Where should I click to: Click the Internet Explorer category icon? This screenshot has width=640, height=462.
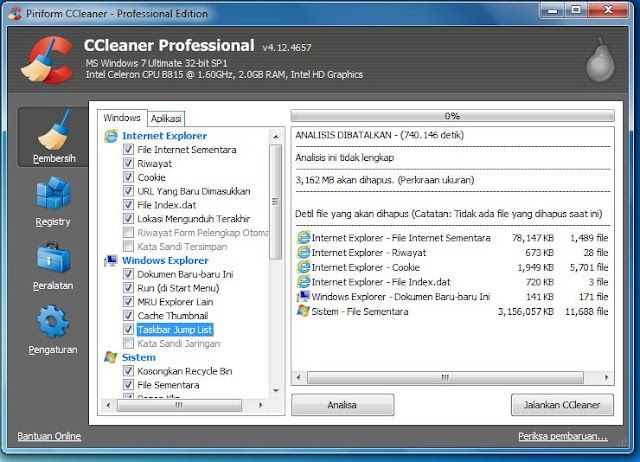tap(111, 136)
